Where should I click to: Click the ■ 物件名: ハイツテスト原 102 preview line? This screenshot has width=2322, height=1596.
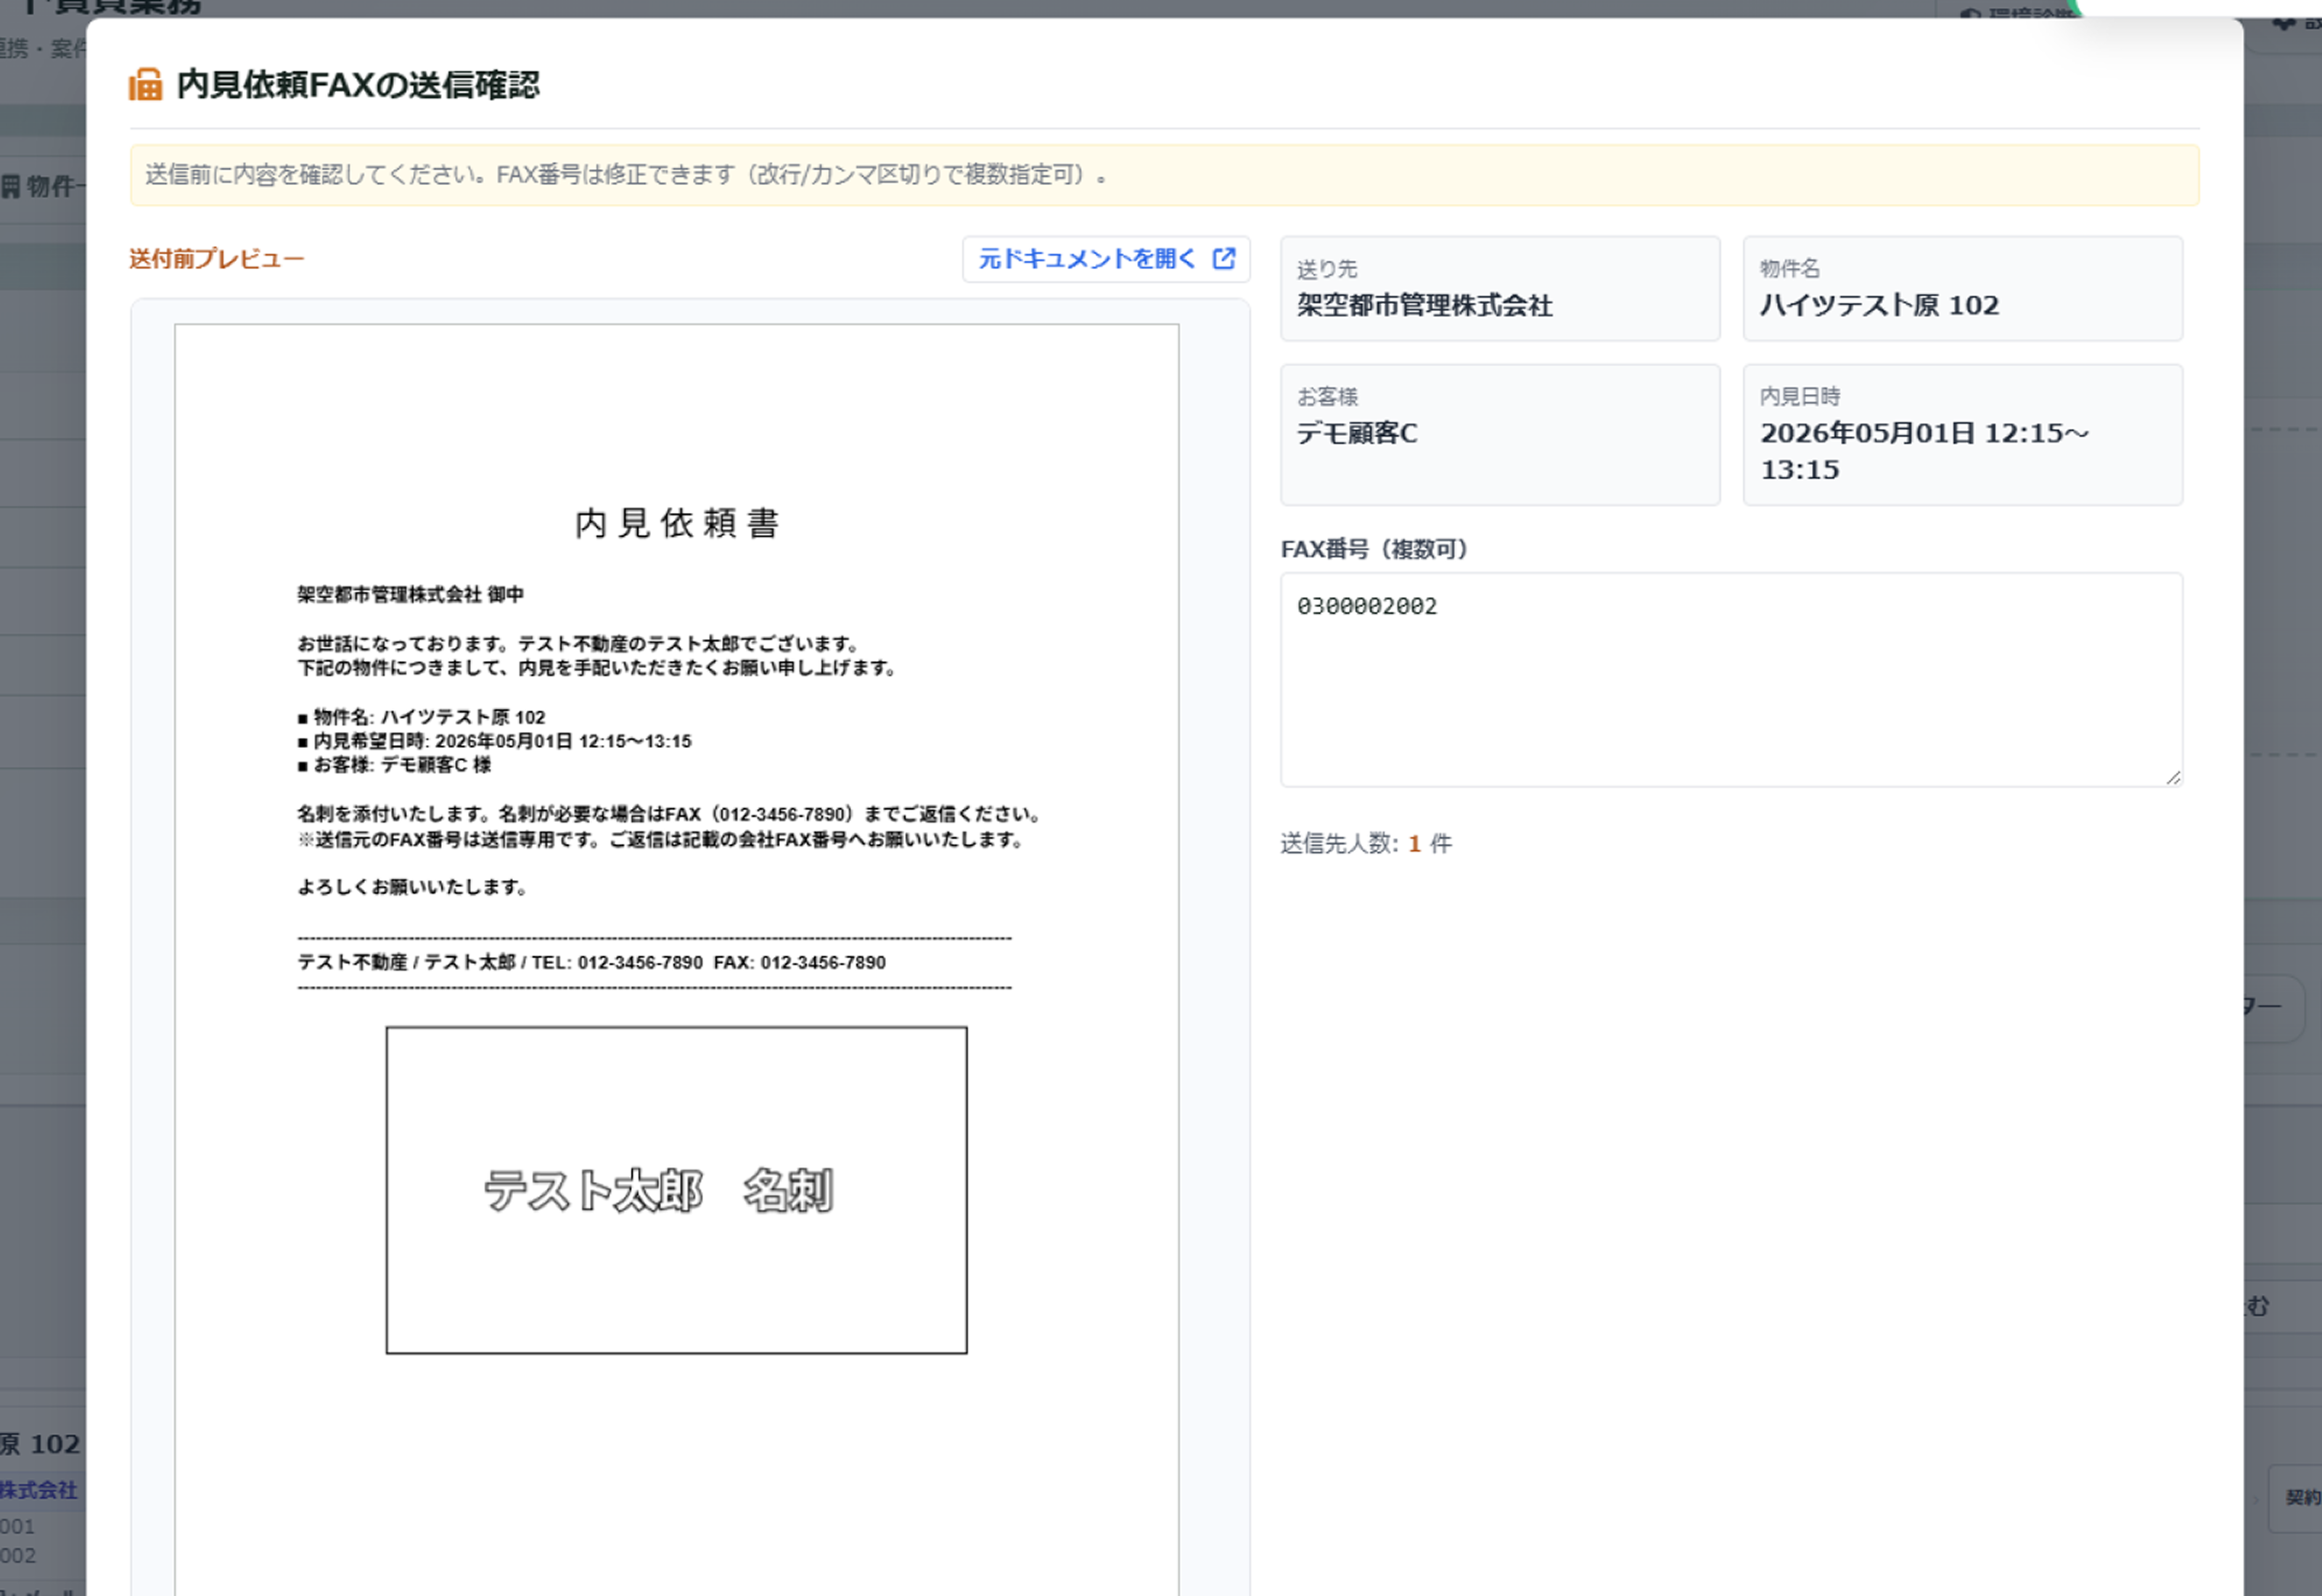[421, 717]
